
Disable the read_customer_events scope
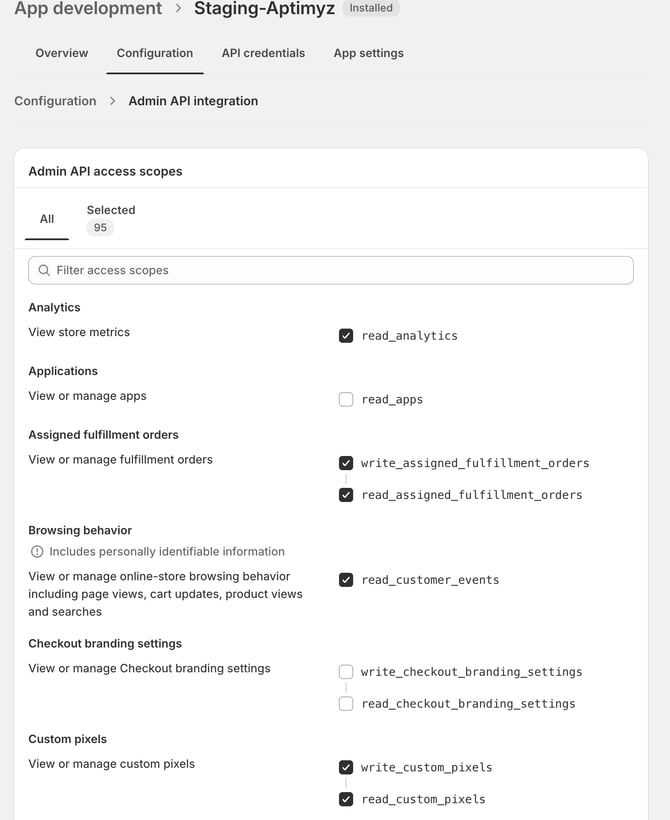pos(346,580)
